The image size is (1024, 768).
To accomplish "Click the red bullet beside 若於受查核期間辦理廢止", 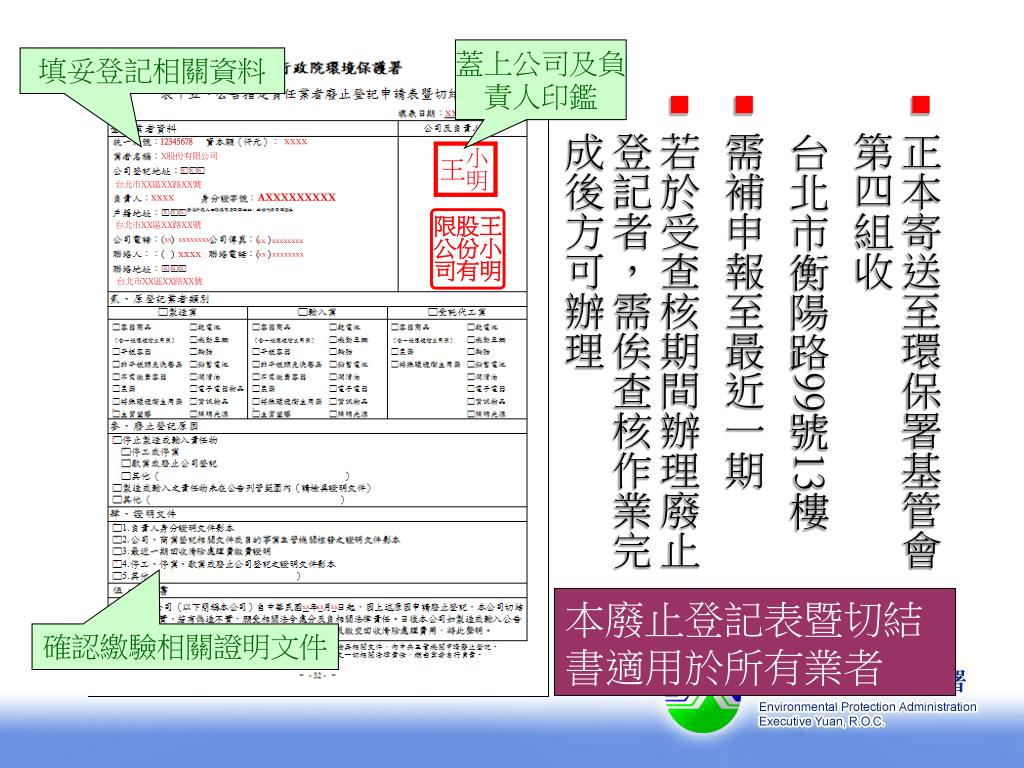I will tap(679, 105).
